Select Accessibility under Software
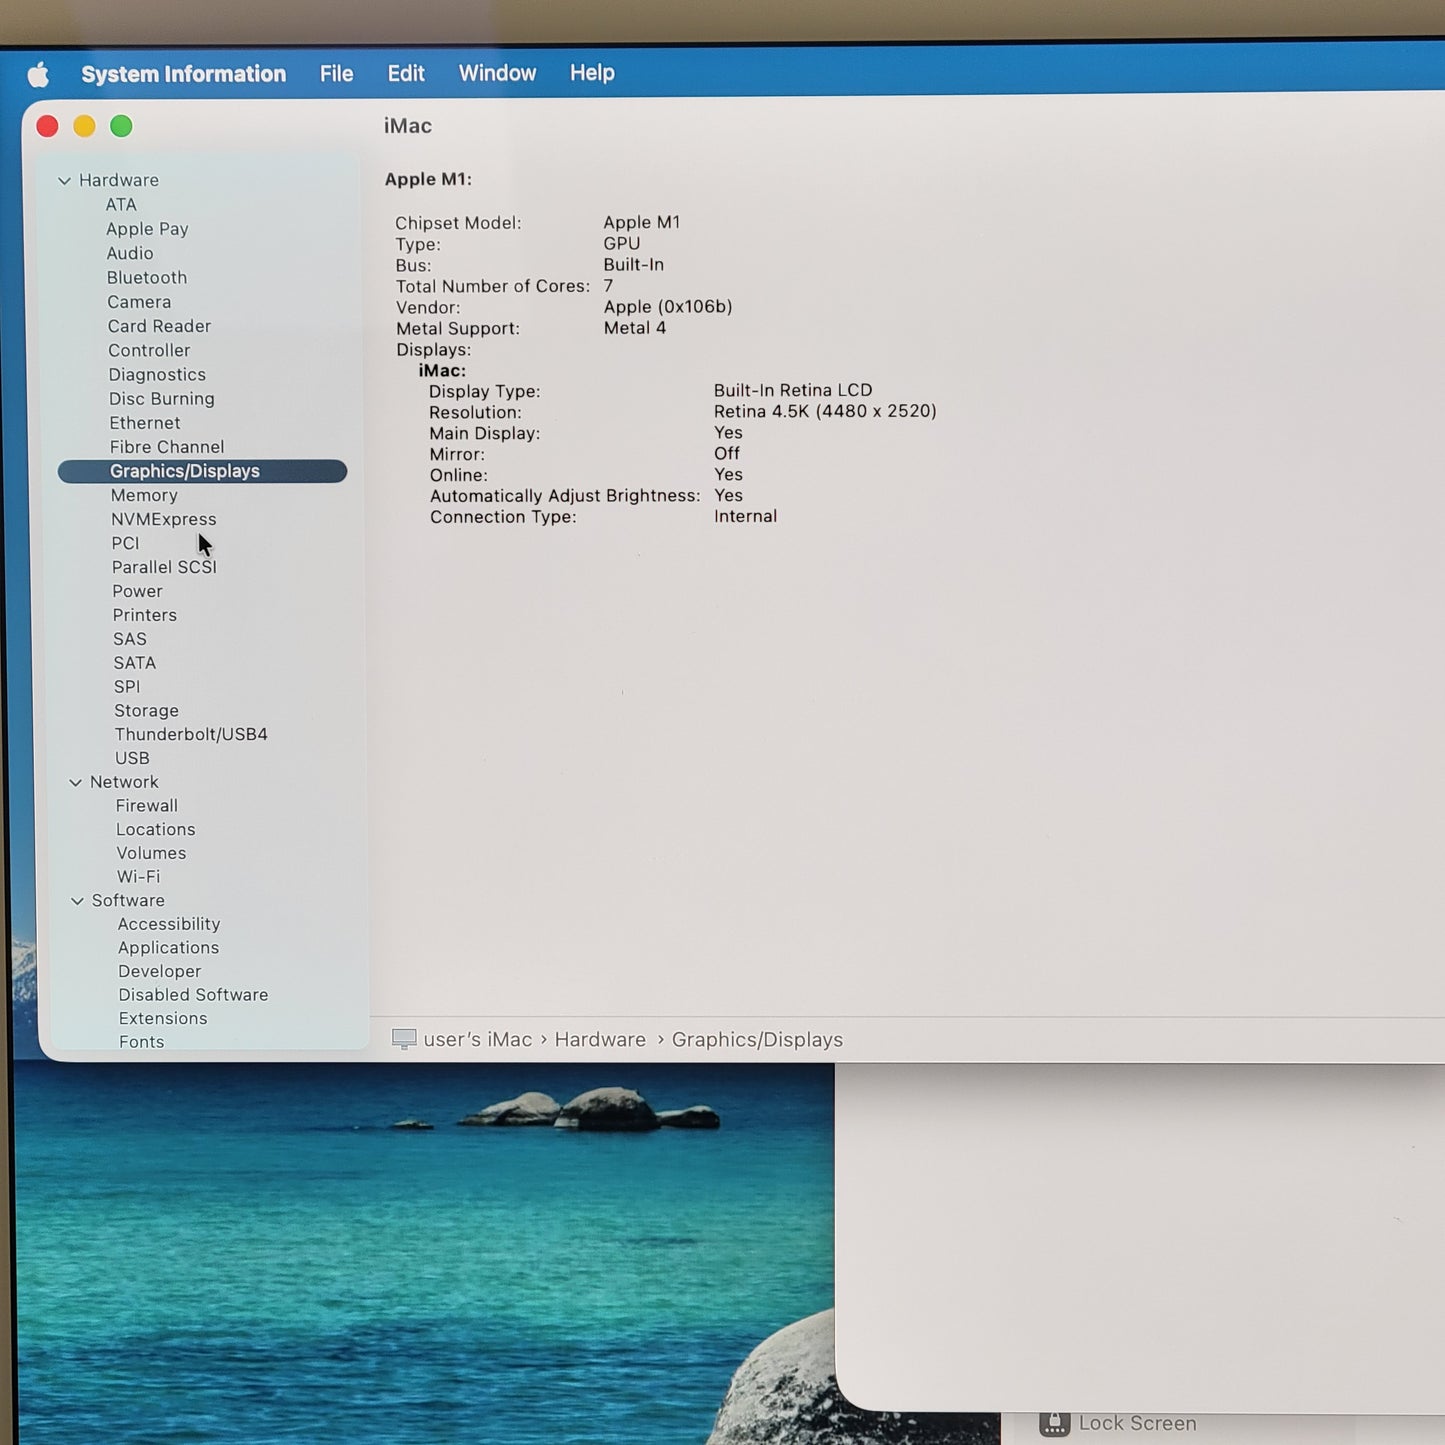This screenshot has width=1445, height=1445. coord(169,924)
